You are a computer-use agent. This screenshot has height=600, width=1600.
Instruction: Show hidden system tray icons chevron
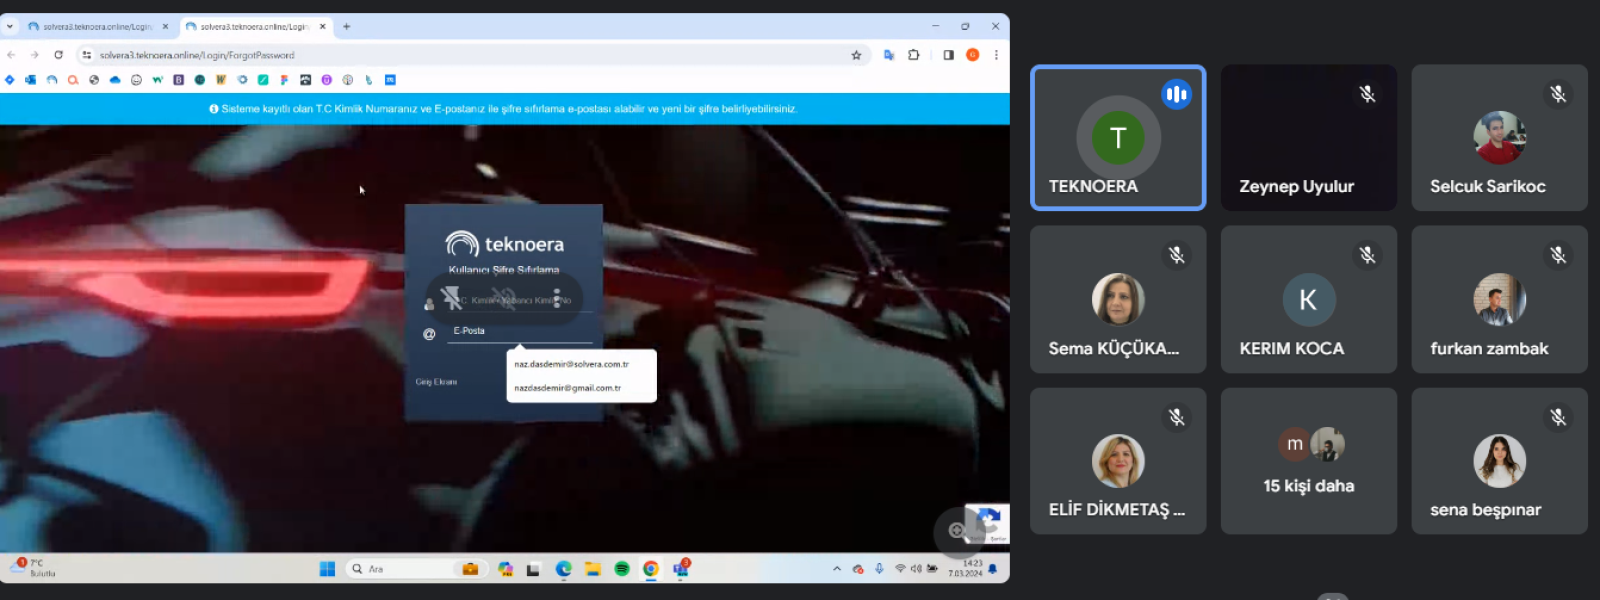837,569
